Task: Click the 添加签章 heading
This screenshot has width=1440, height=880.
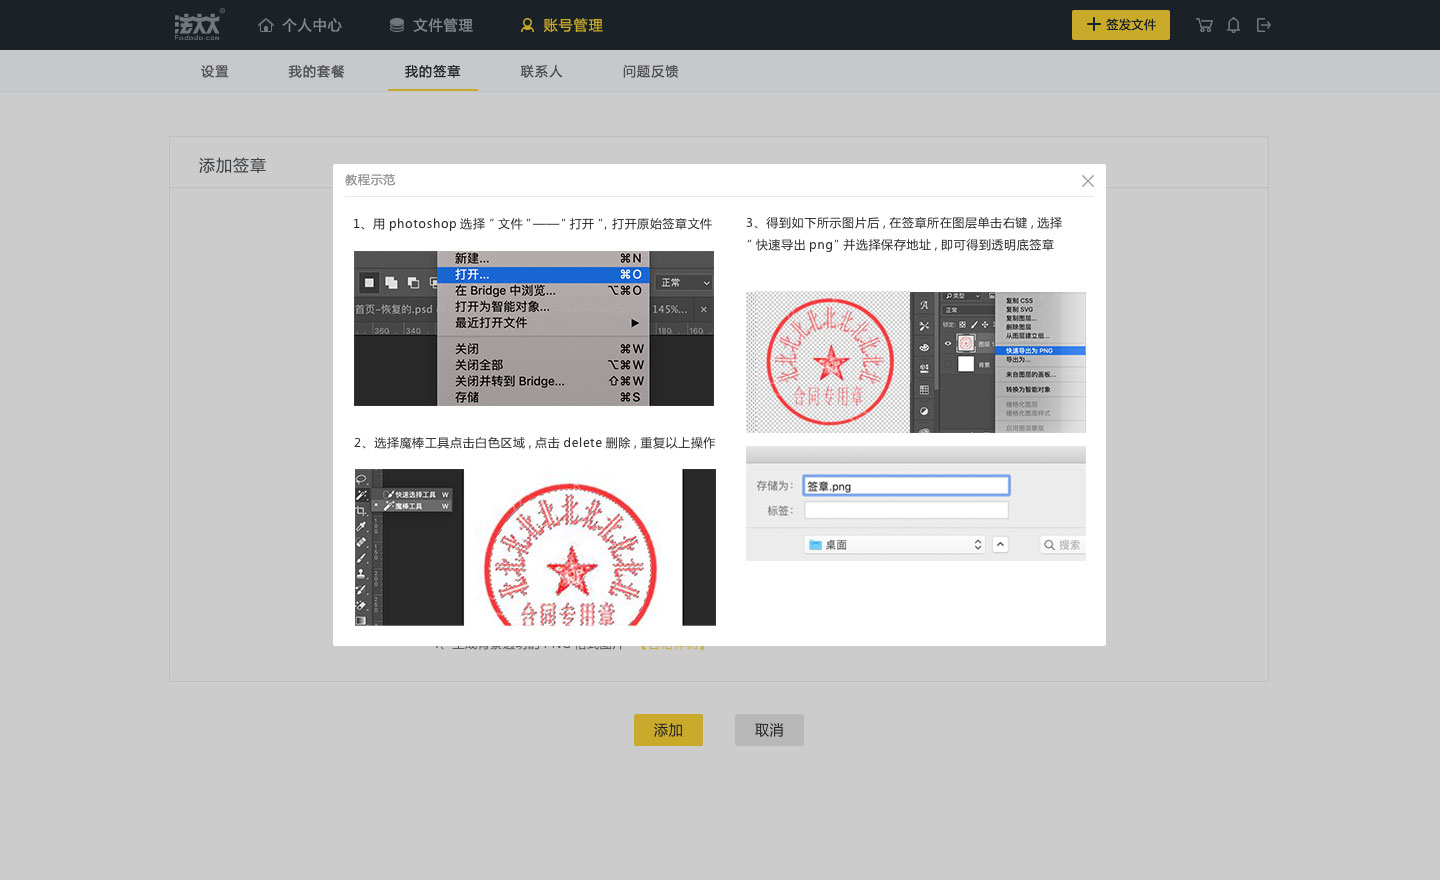Action: click(232, 165)
